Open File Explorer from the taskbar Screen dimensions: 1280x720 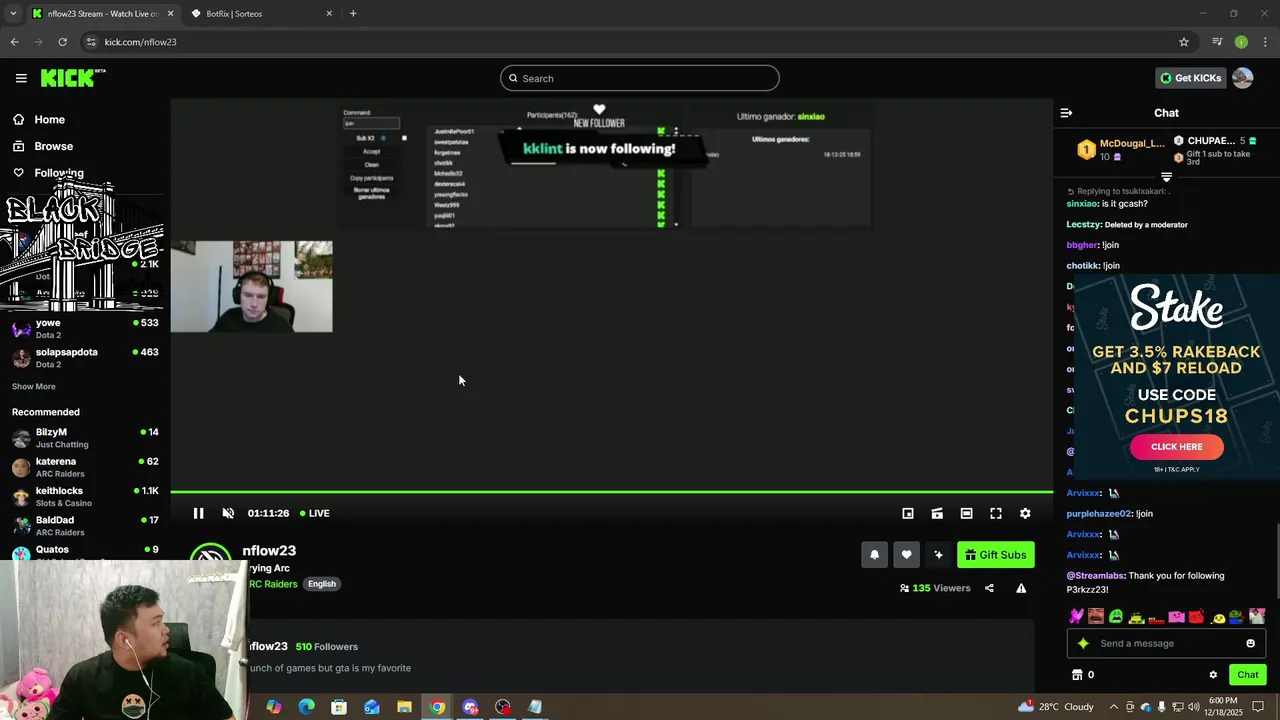pyautogui.click(x=404, y=707)
